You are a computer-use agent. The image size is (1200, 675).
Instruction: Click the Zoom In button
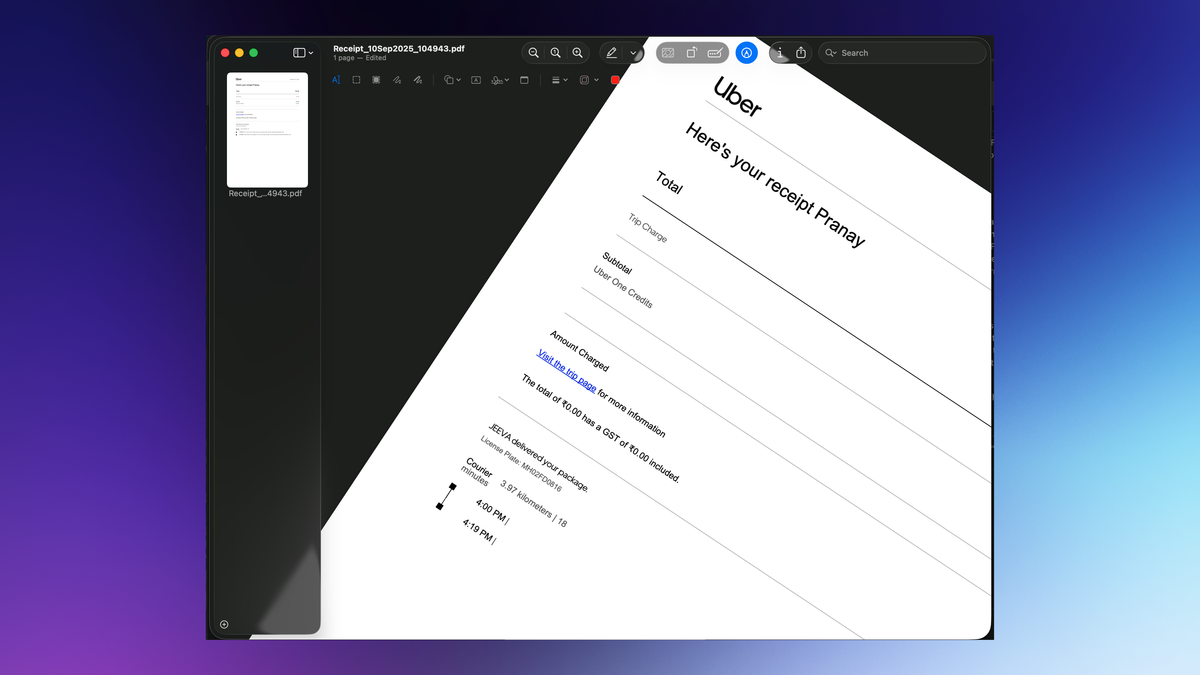click(577, 53)
